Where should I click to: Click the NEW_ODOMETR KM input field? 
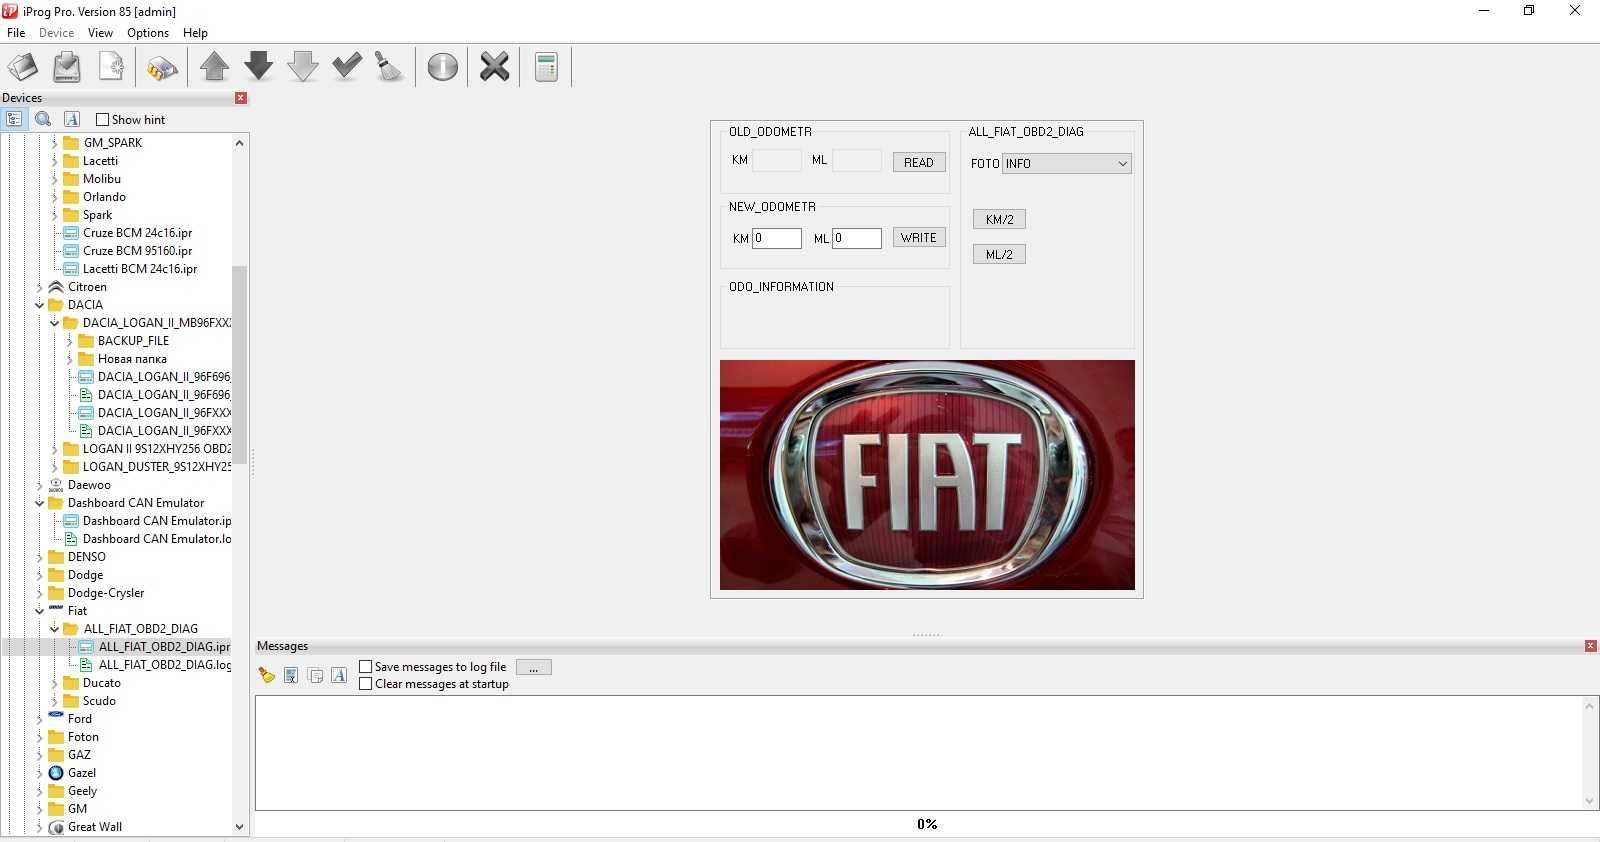pos(777,238)
